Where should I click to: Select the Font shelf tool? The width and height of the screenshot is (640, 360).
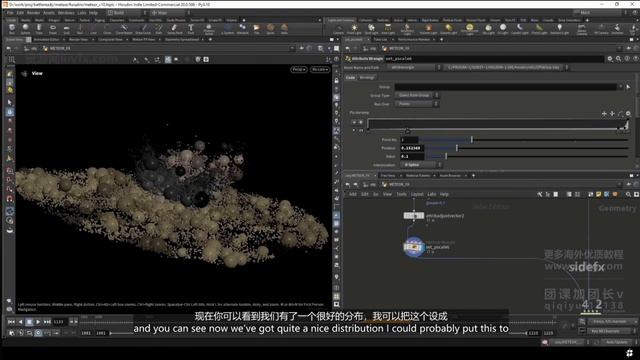(x=191, y=29)
